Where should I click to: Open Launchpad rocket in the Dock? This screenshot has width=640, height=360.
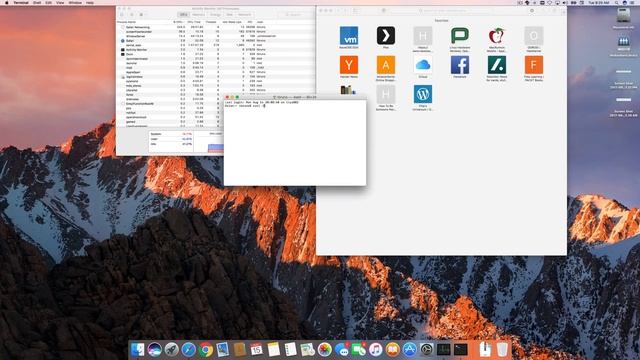(171, 350)
